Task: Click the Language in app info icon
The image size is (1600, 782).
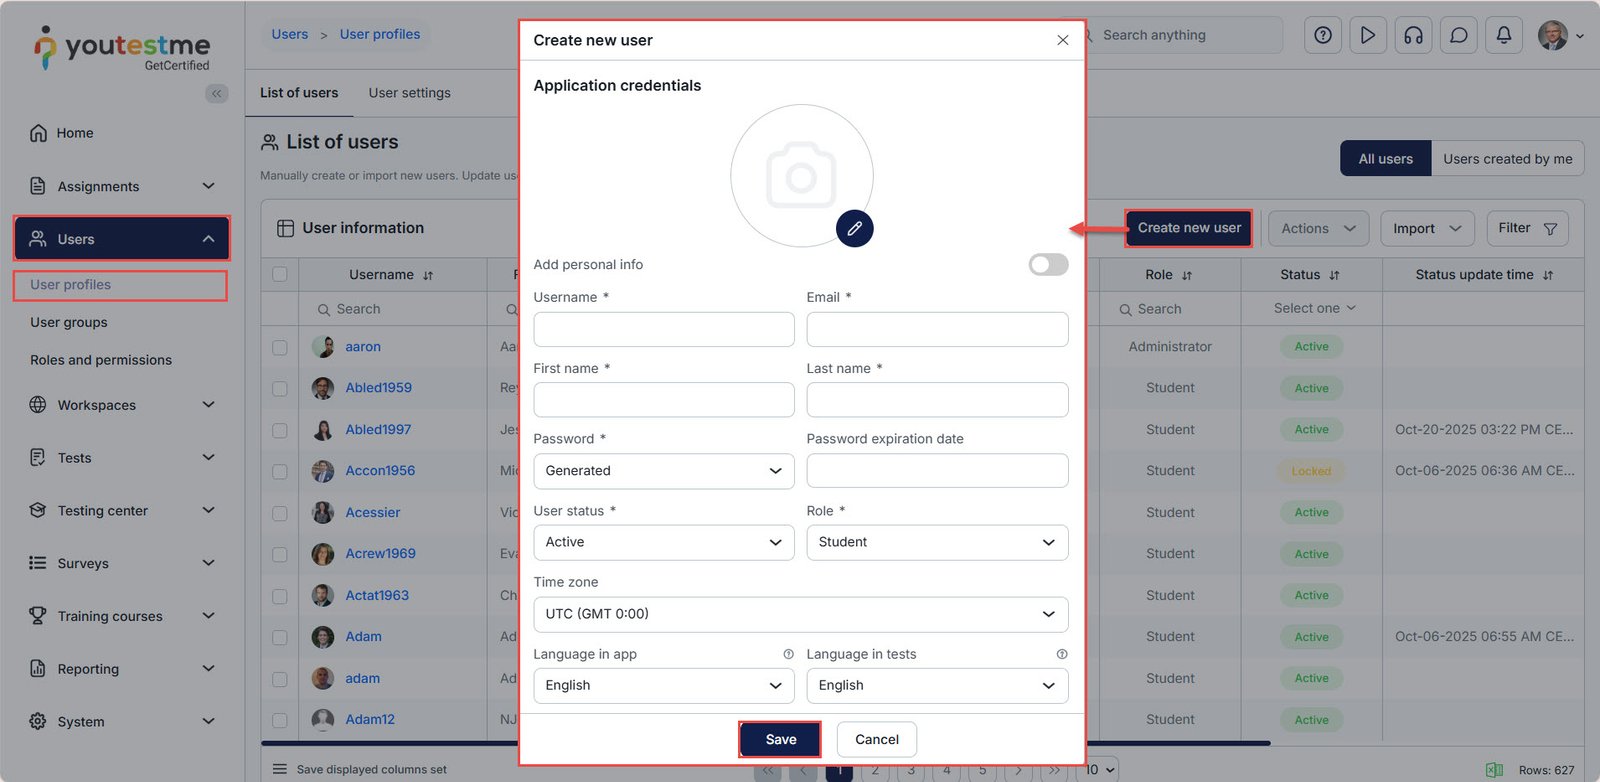Action: point(788,654)
